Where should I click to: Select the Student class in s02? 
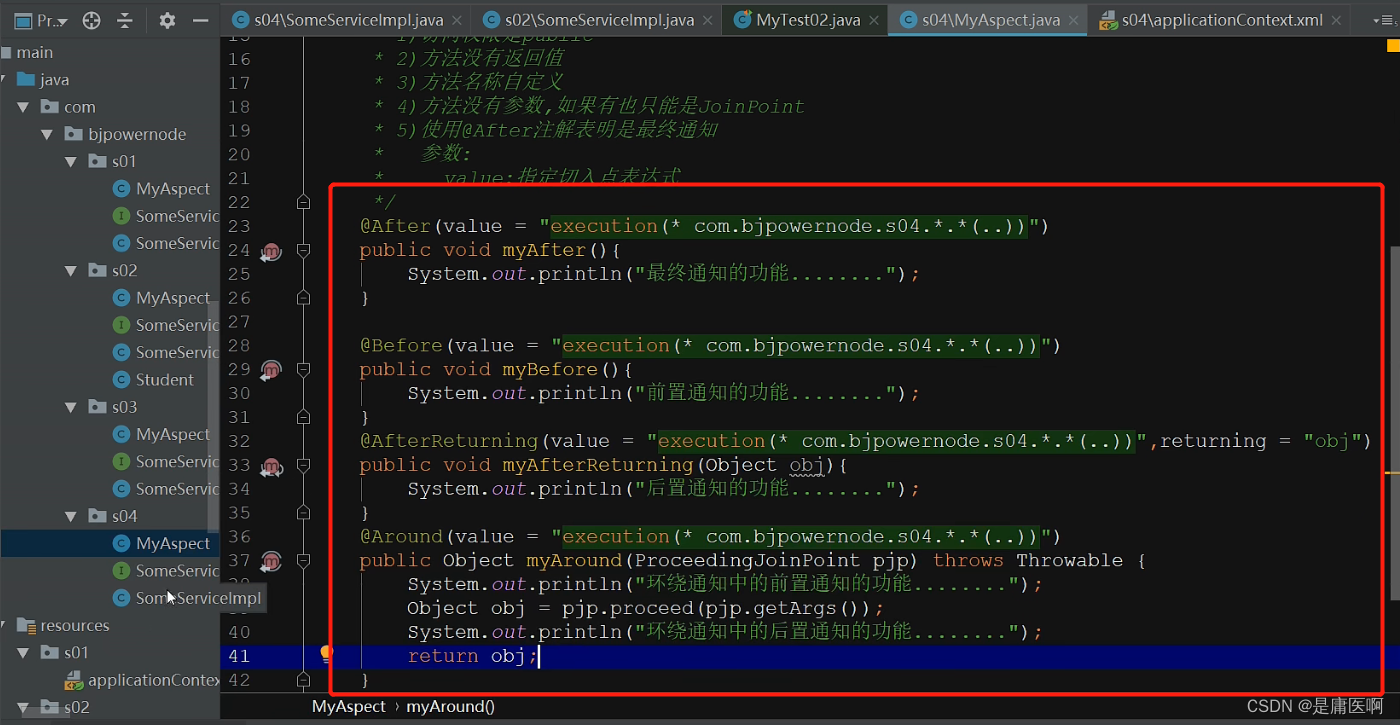(x=153, y=379)
